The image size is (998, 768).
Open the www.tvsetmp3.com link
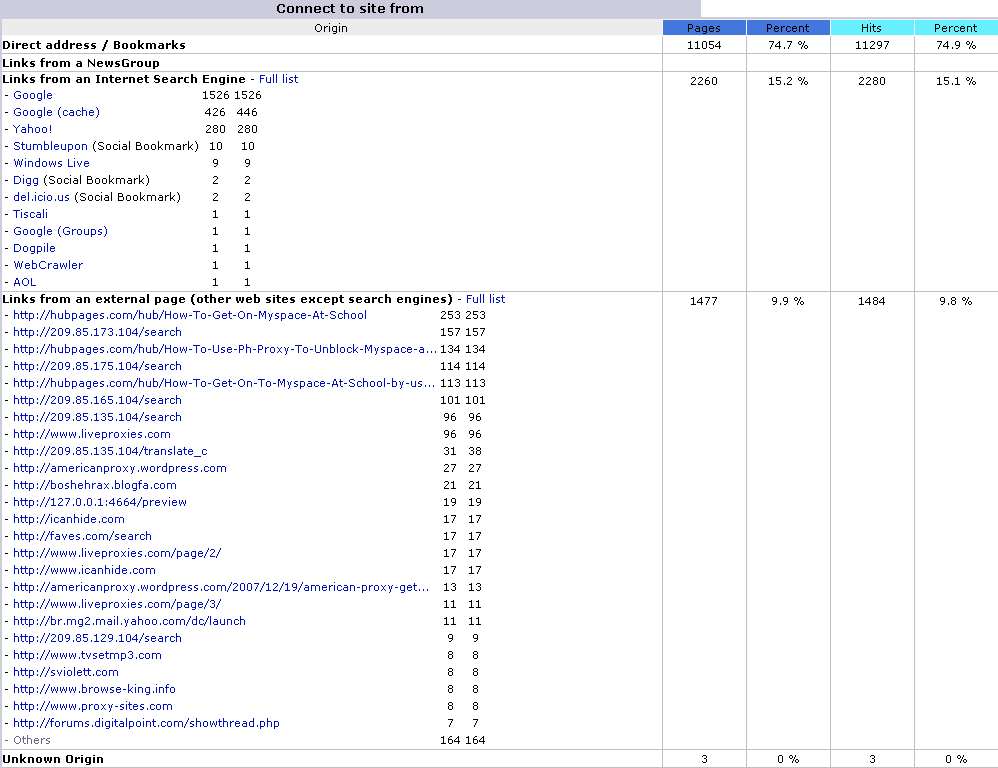pos(87,655)
